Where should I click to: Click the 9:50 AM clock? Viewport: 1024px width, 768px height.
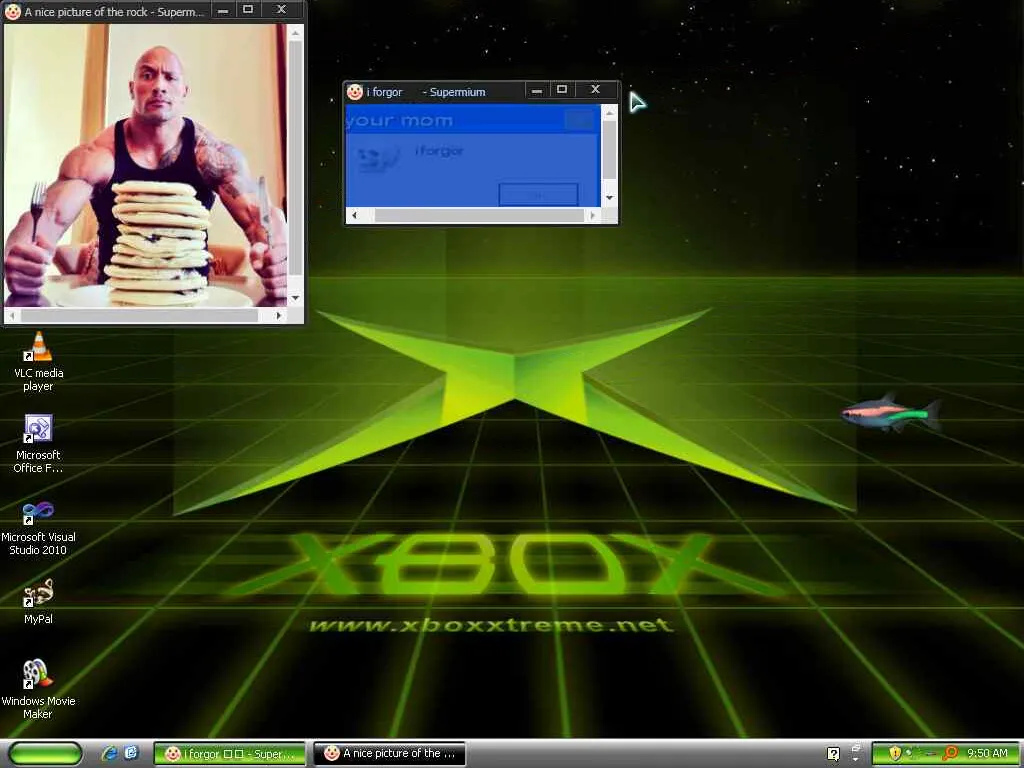pyautogui.click(x=987, y=753)
